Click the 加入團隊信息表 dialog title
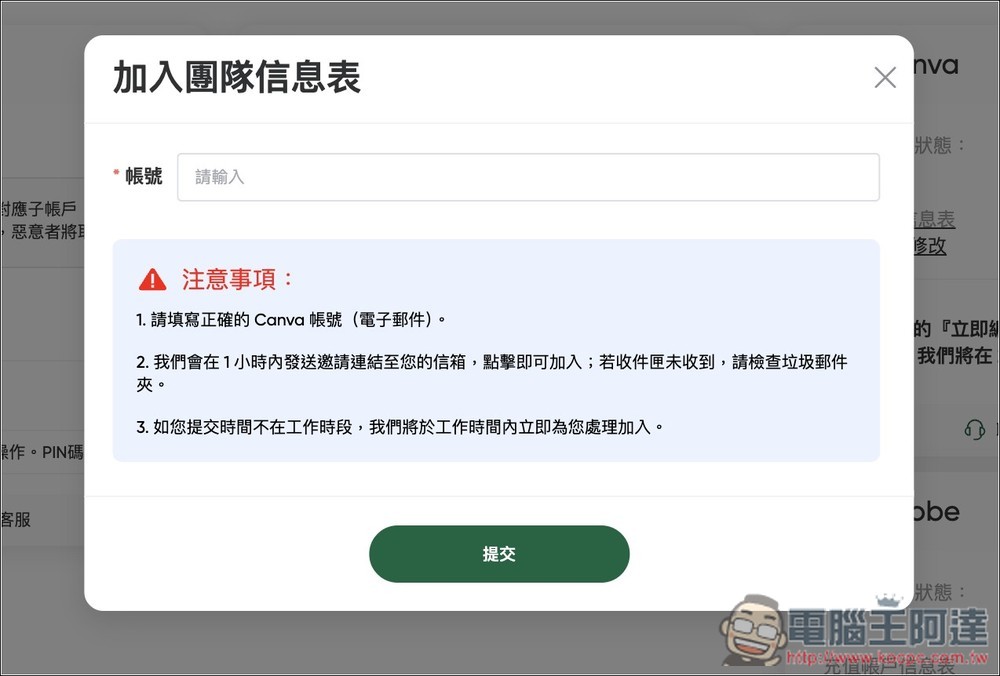Screen dimensions: 1000x676 coord(237,77)
